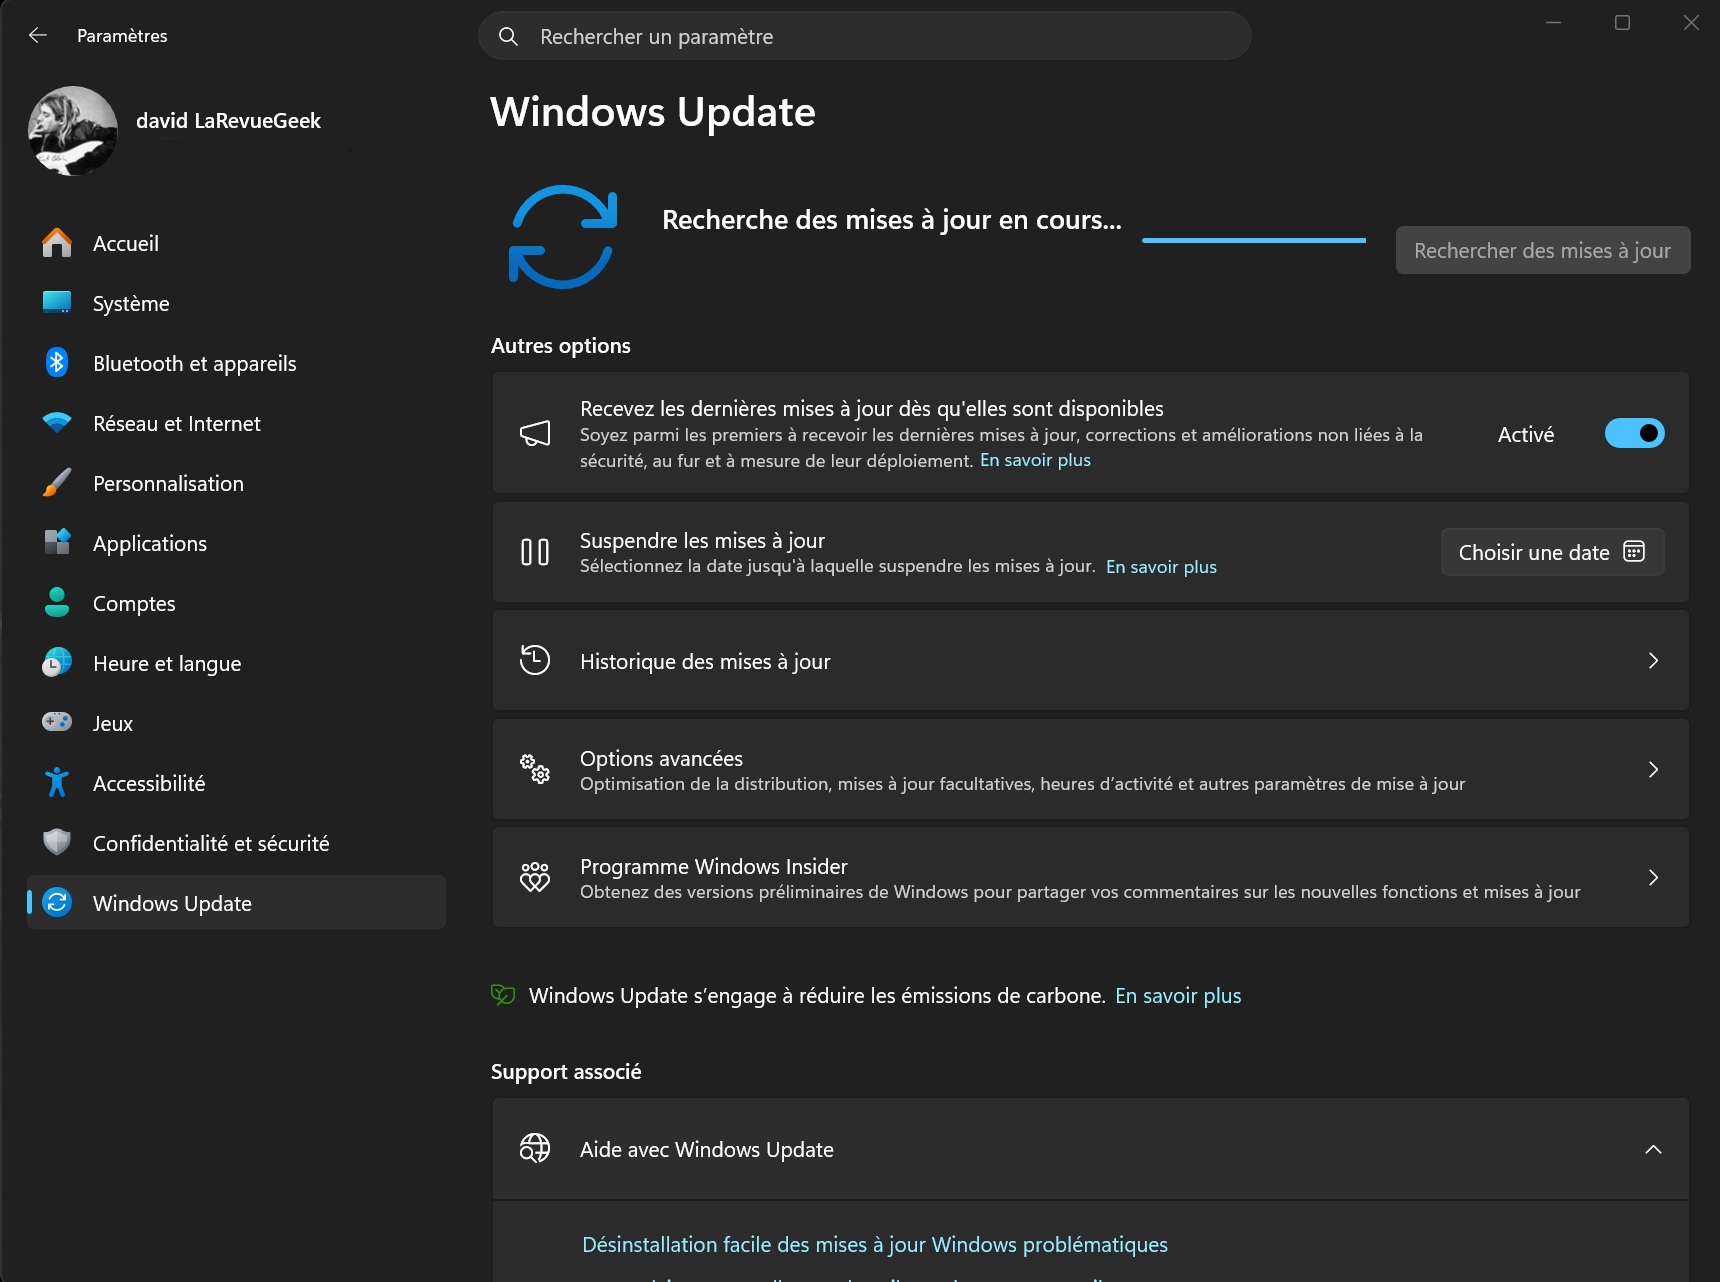
Task: Collapse the Aide avec Windows Update section
Action: coord(1653,1149)
